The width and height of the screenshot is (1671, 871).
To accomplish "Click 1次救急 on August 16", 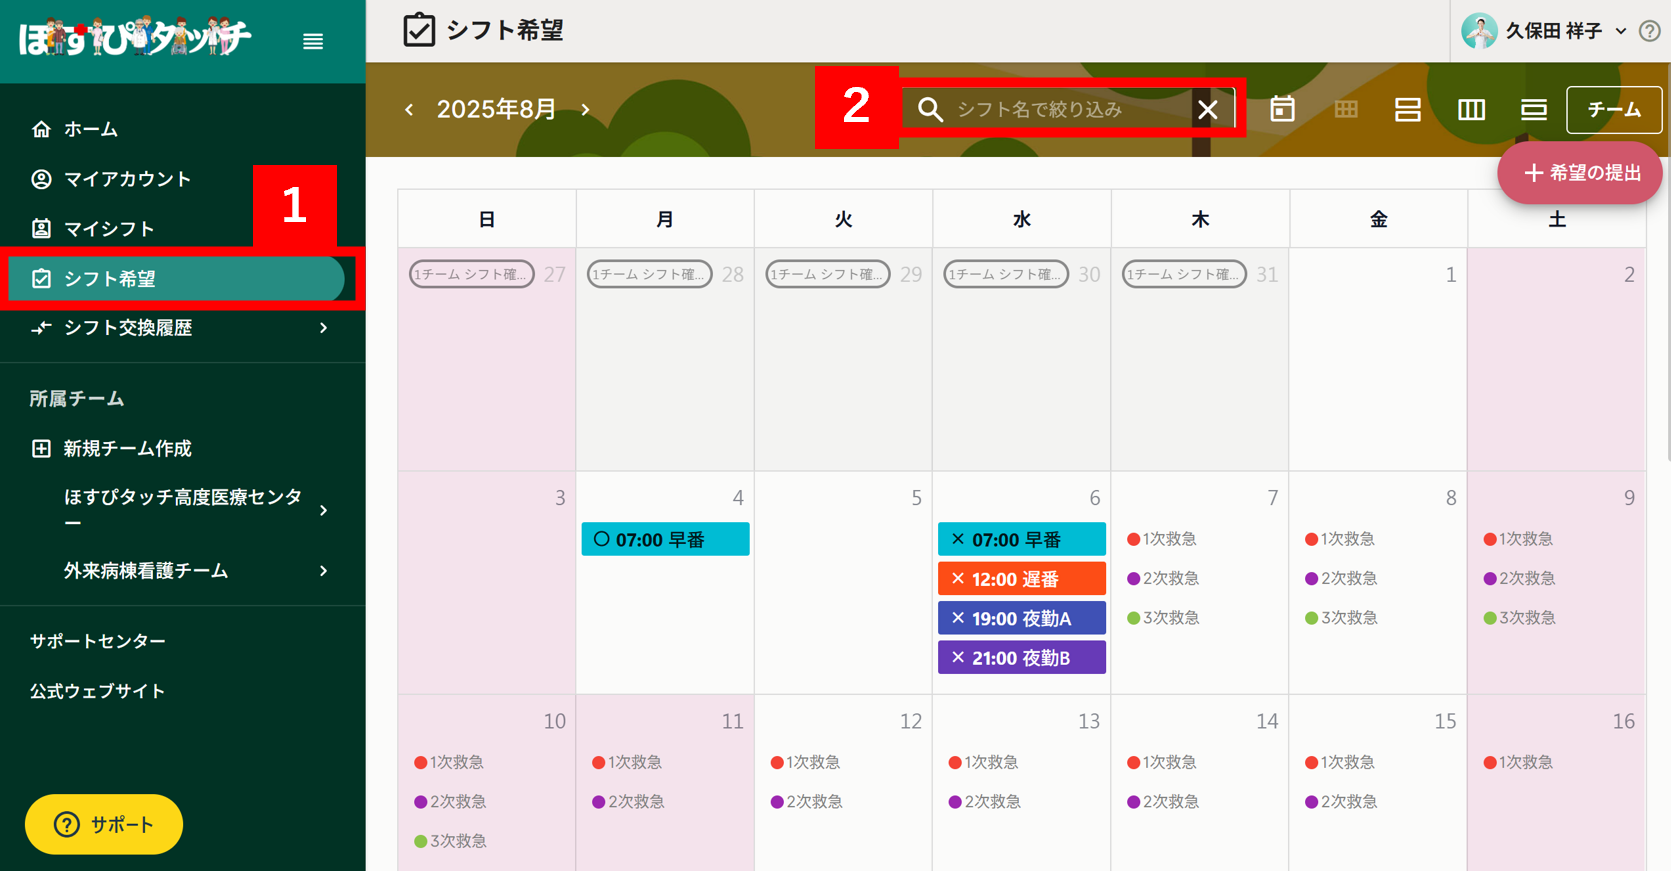I will (x=1518, y=762).
